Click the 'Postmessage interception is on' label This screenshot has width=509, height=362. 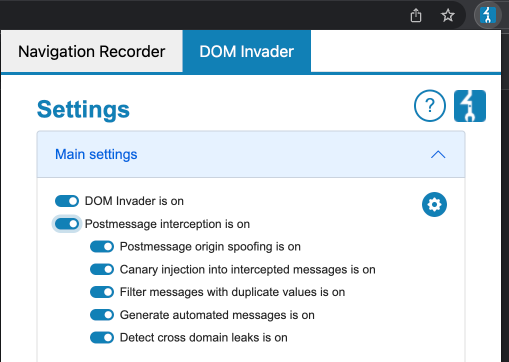(x=167, y=224)
